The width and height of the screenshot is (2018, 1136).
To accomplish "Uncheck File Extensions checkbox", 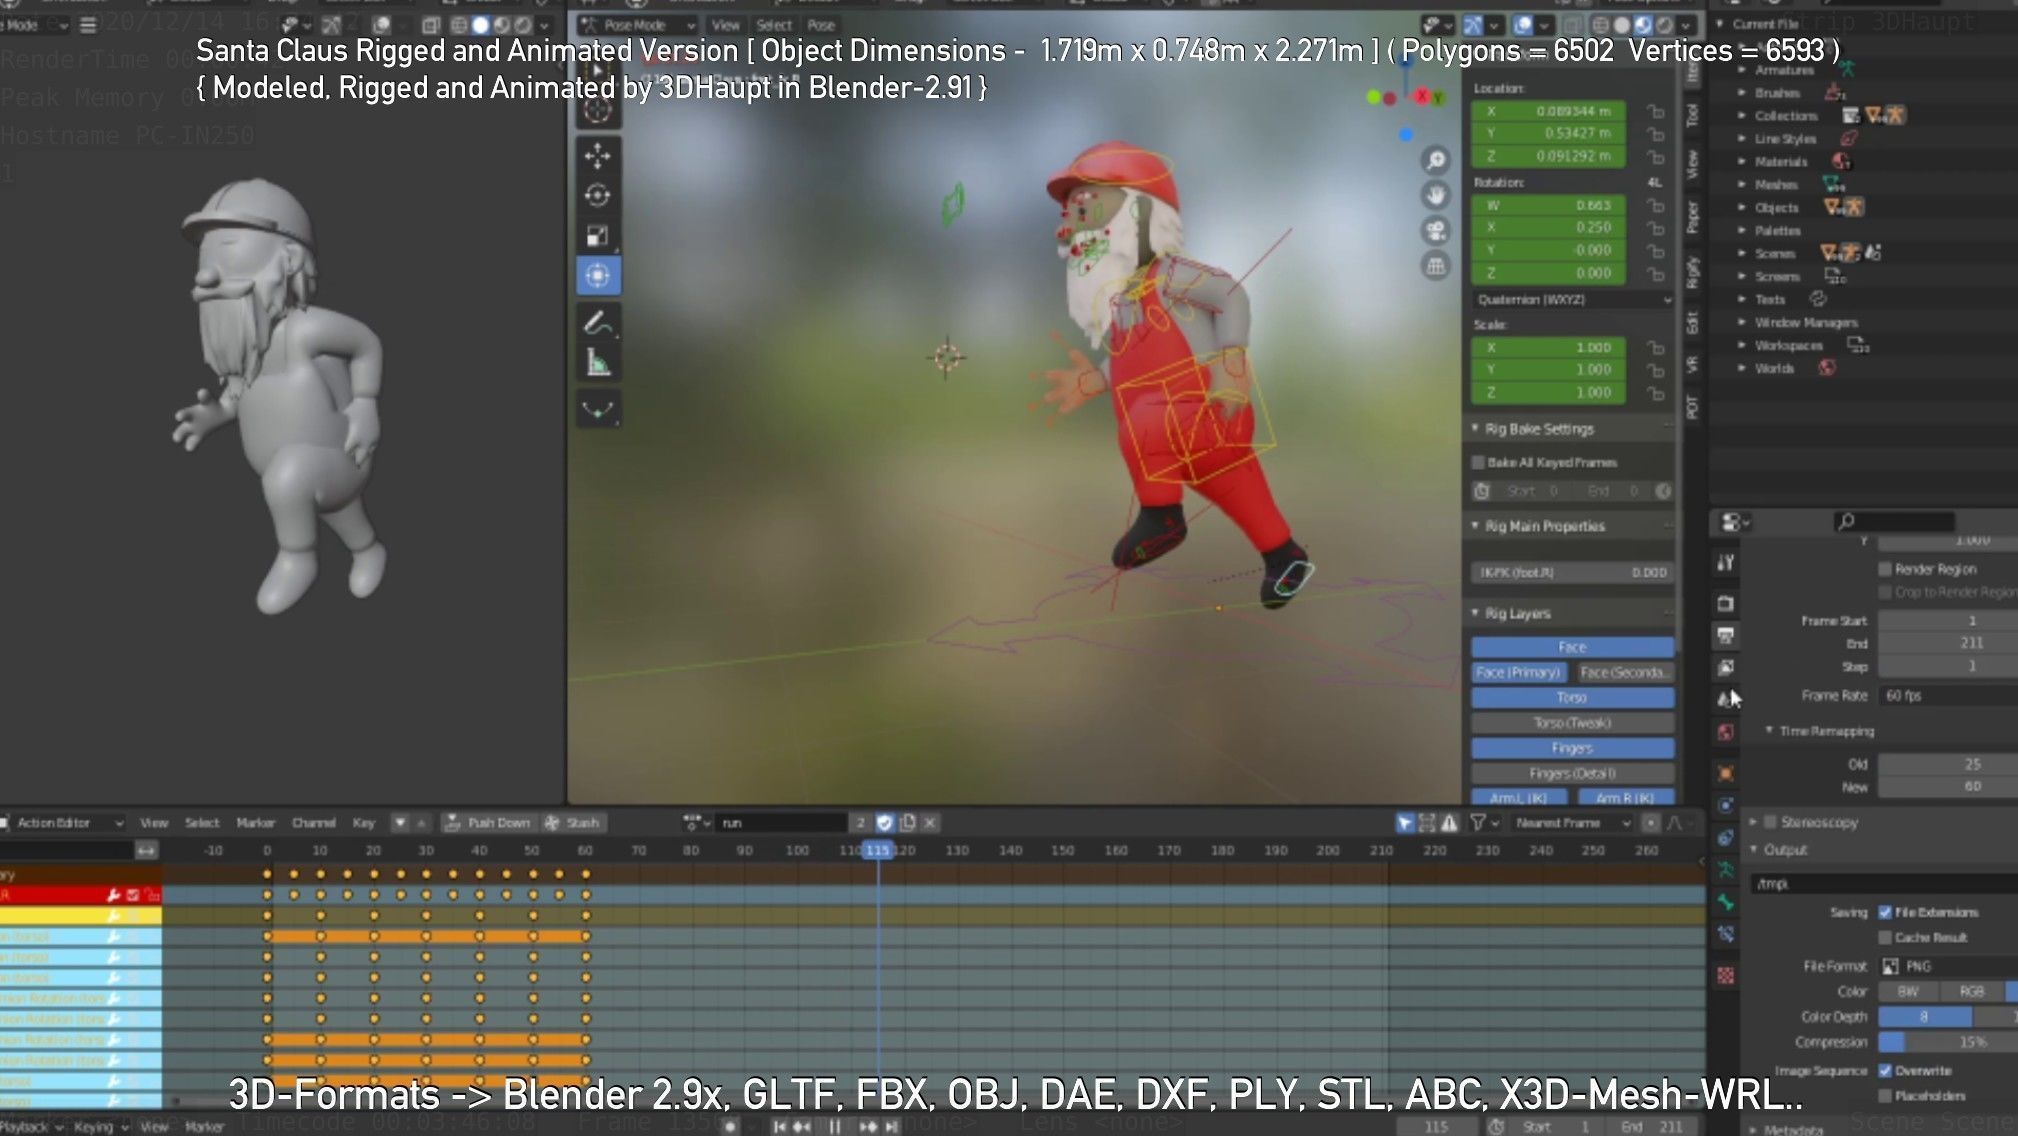I will point(1885,912).
